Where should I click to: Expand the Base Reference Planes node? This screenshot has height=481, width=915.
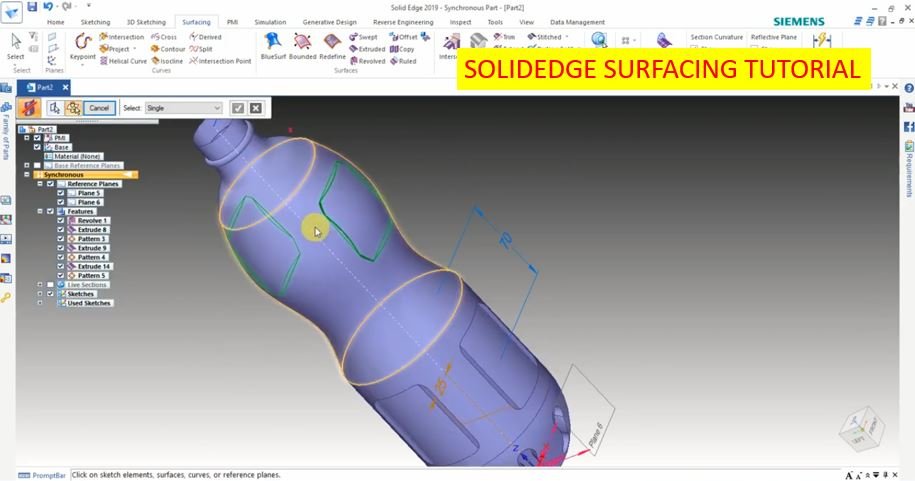26,166
